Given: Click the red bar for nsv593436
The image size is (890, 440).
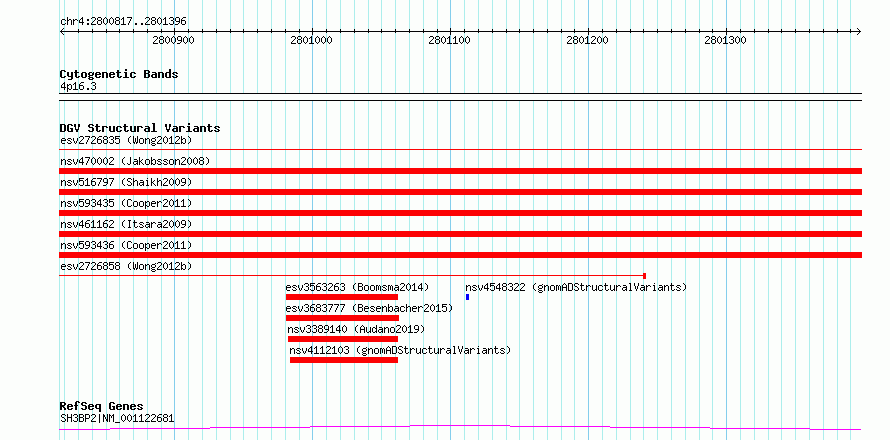Looking at the screenshot, I should coord(460,255).
